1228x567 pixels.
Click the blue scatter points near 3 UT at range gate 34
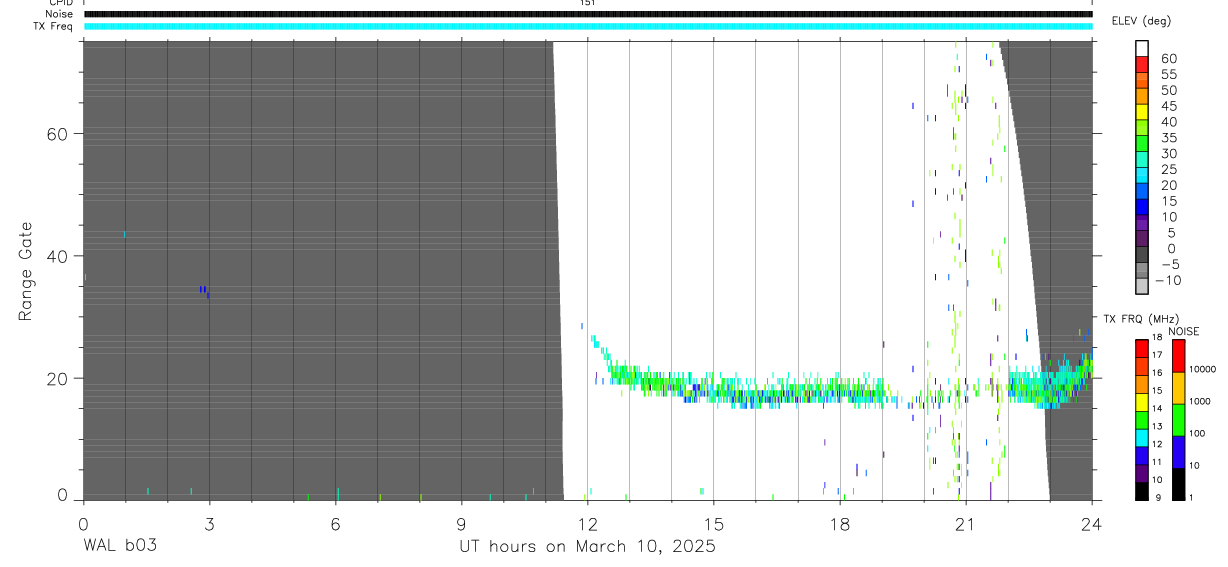[x=204, y=291]
